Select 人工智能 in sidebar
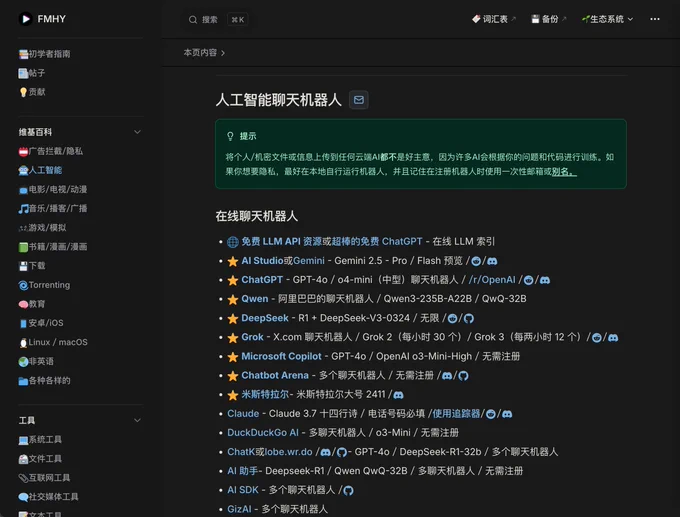 (40, 170)
